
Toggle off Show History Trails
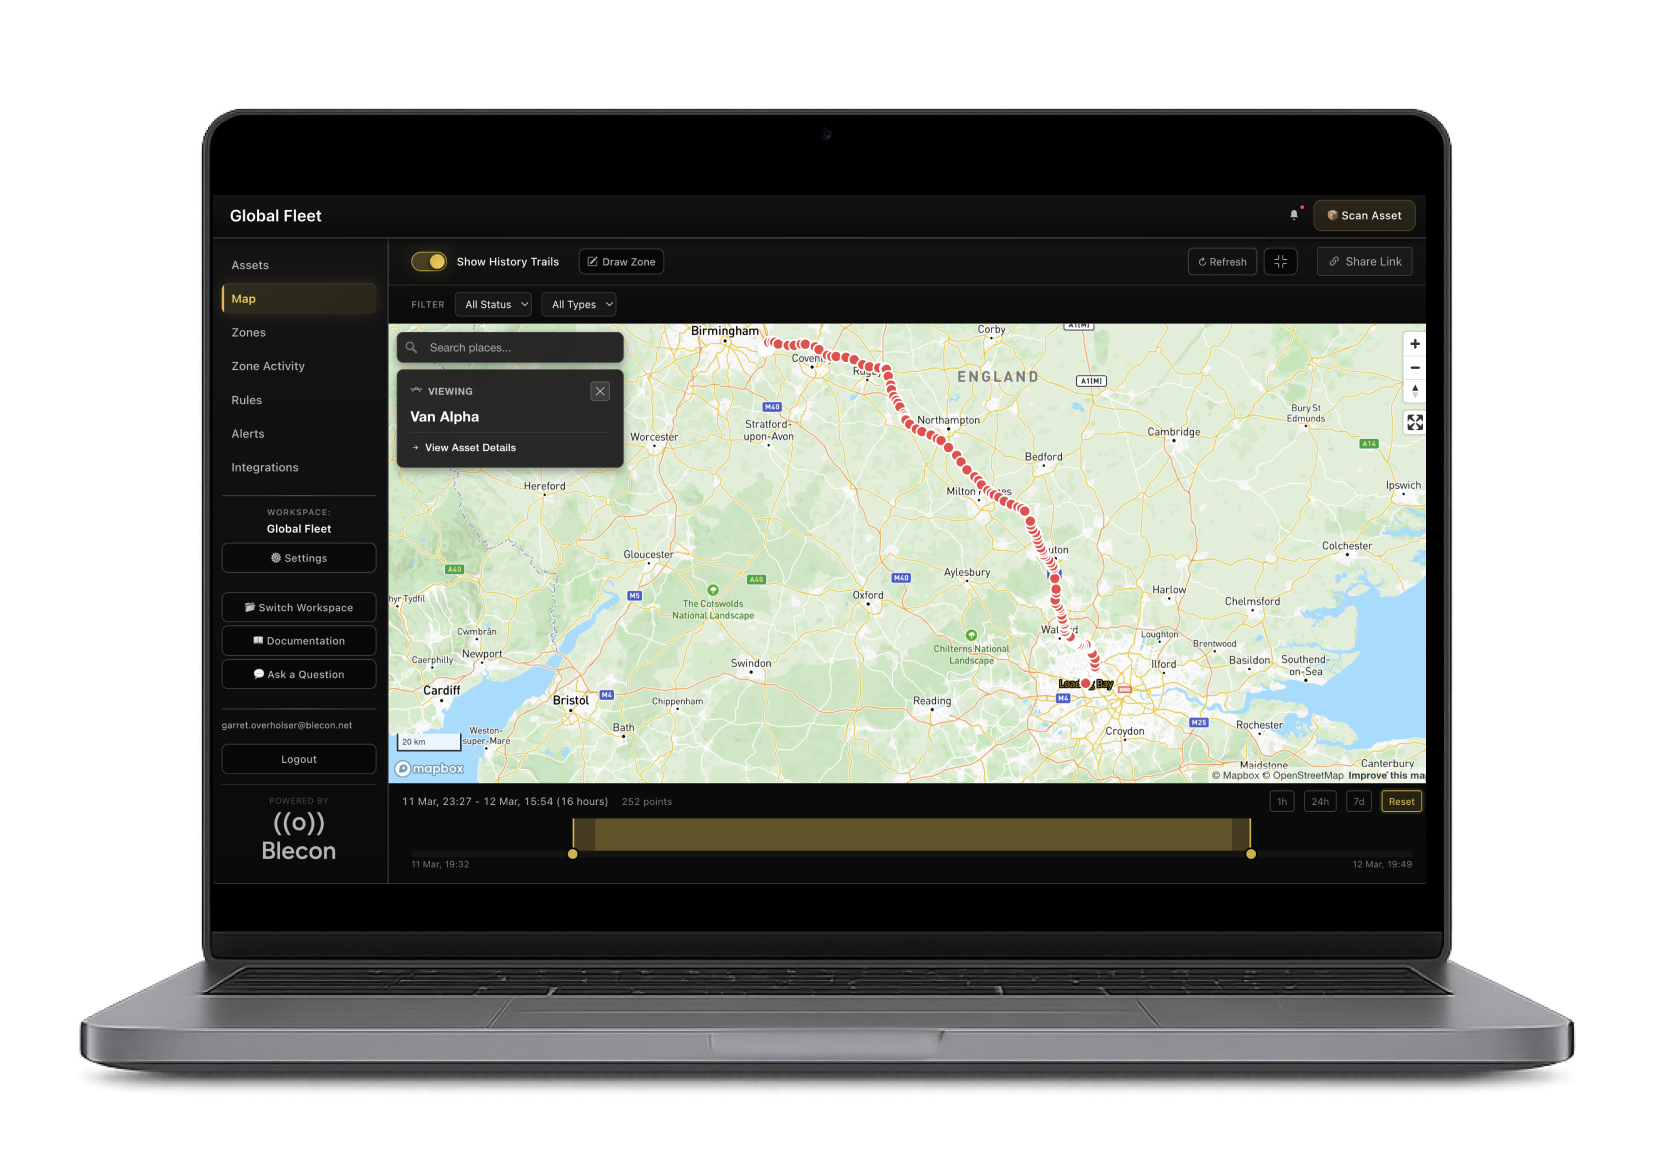429,261
